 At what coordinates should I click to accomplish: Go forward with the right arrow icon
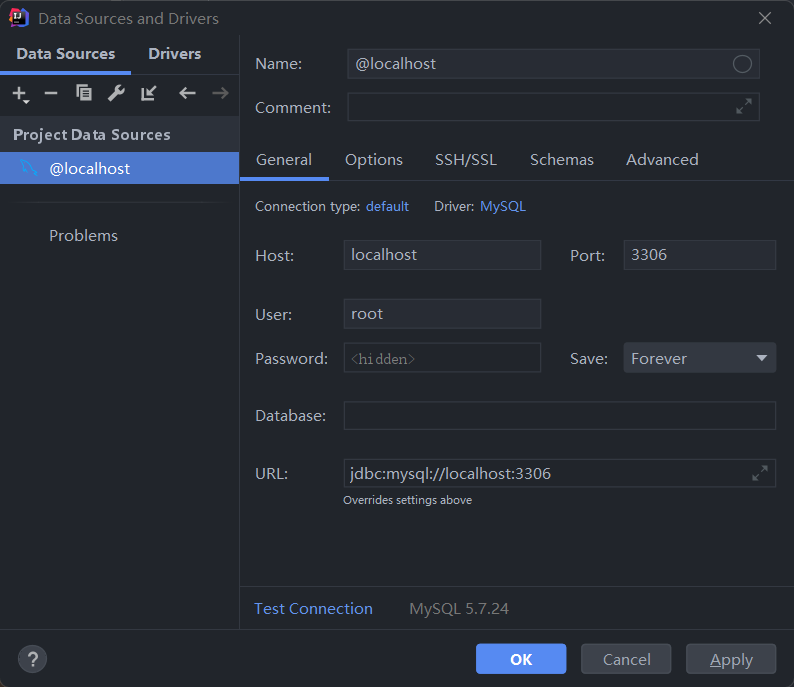point(220,93)
